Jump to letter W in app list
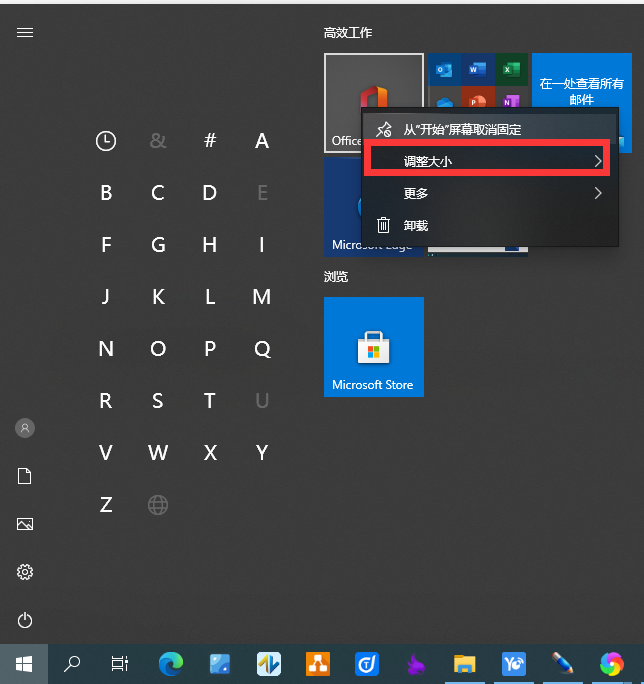Screen dimensions: 644x684 tap(158, 453)
